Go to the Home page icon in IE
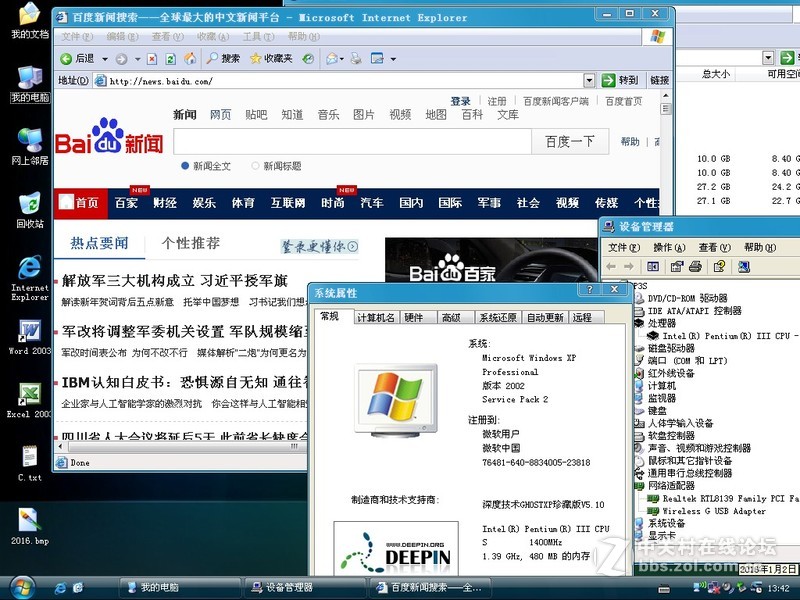 pyautogui.click(x=190, y=59)
